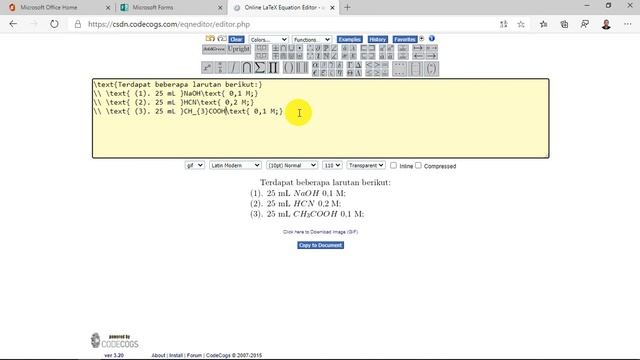
Task: Open the About link in footer
Action: pyautogui.click(x=158, y=356)
